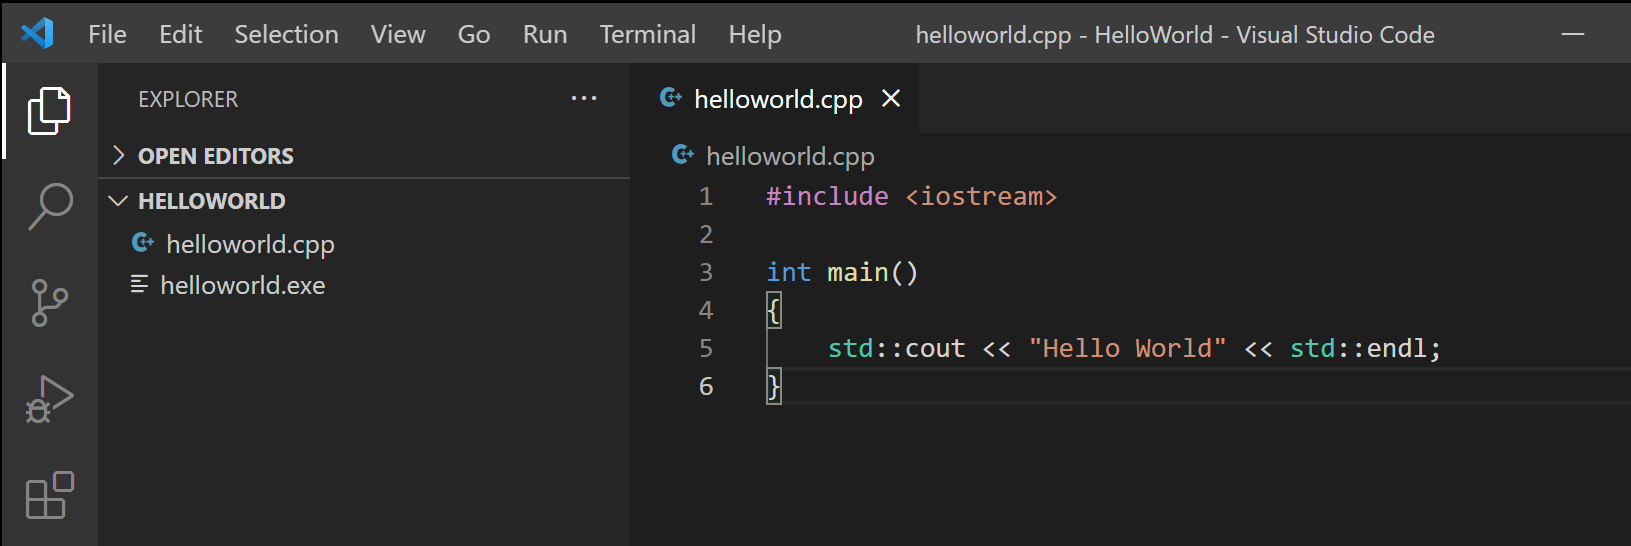Open Explorer's more actions ellipsis menu

coord(584,99)
